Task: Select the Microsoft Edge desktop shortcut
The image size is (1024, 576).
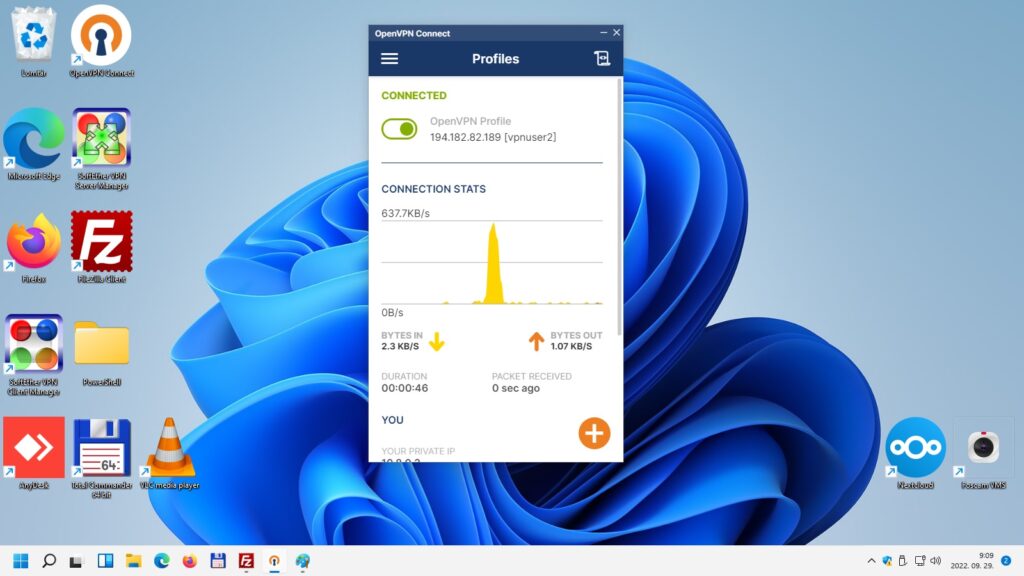Action: click(33, 144)
